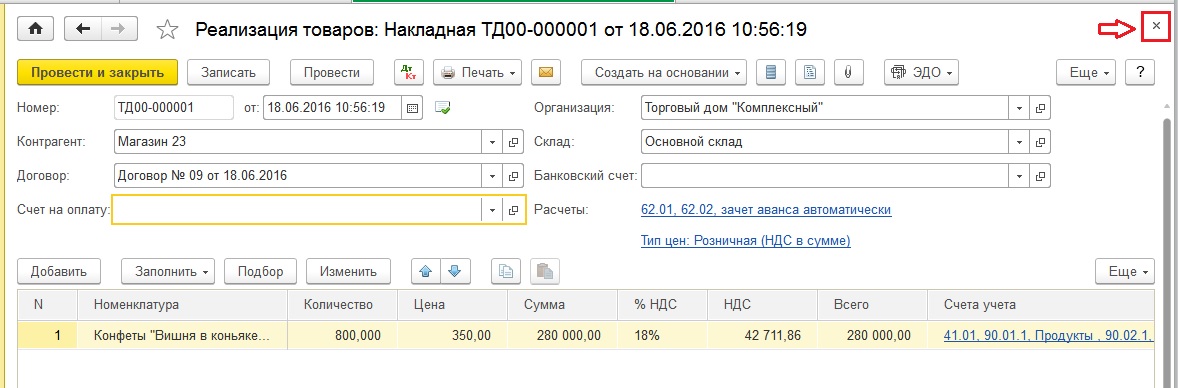Open Контрагент Магазин 23 card

(x=513, y=141)
